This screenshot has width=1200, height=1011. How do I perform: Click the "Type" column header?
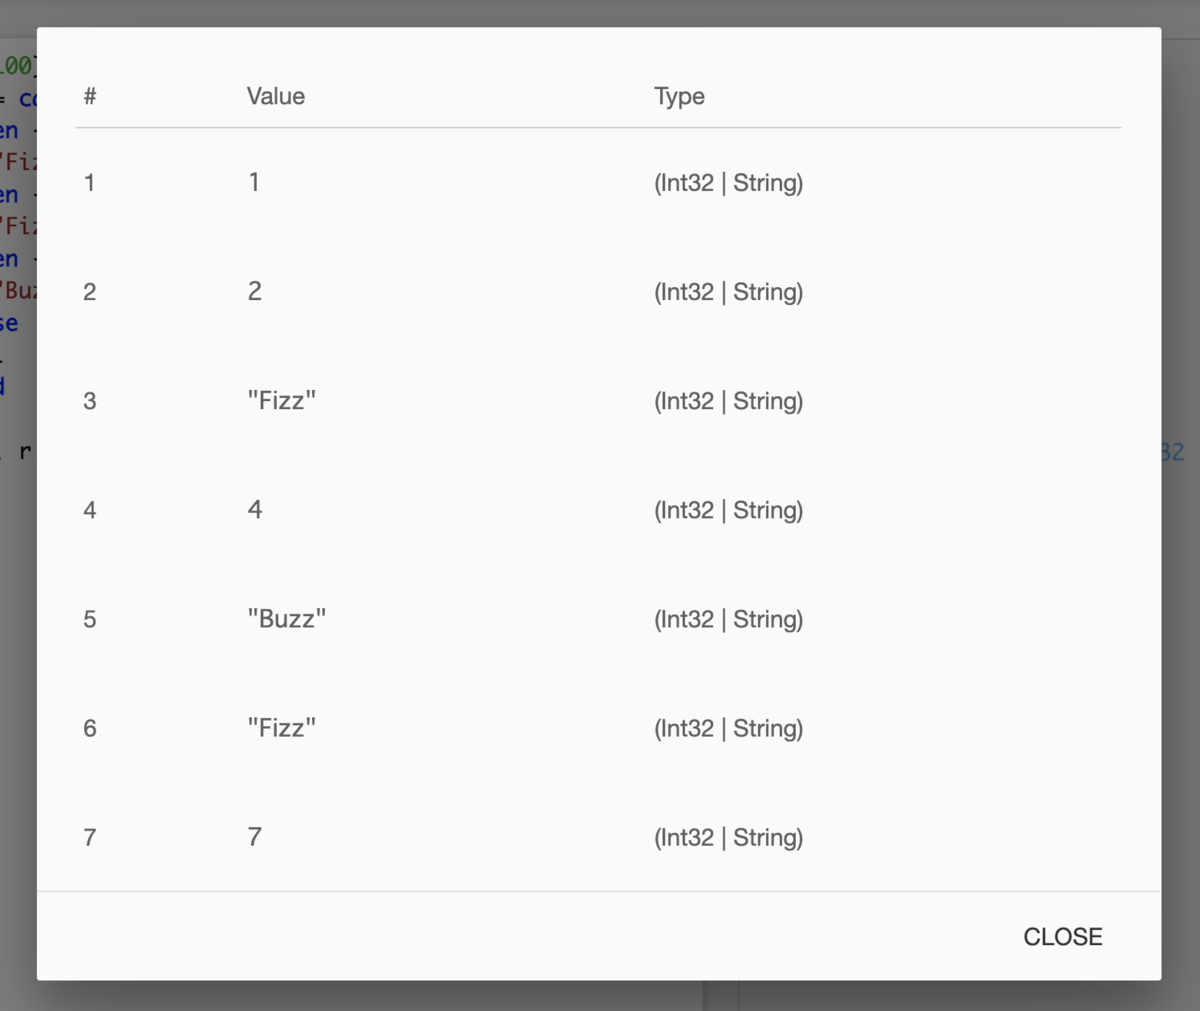679,96
